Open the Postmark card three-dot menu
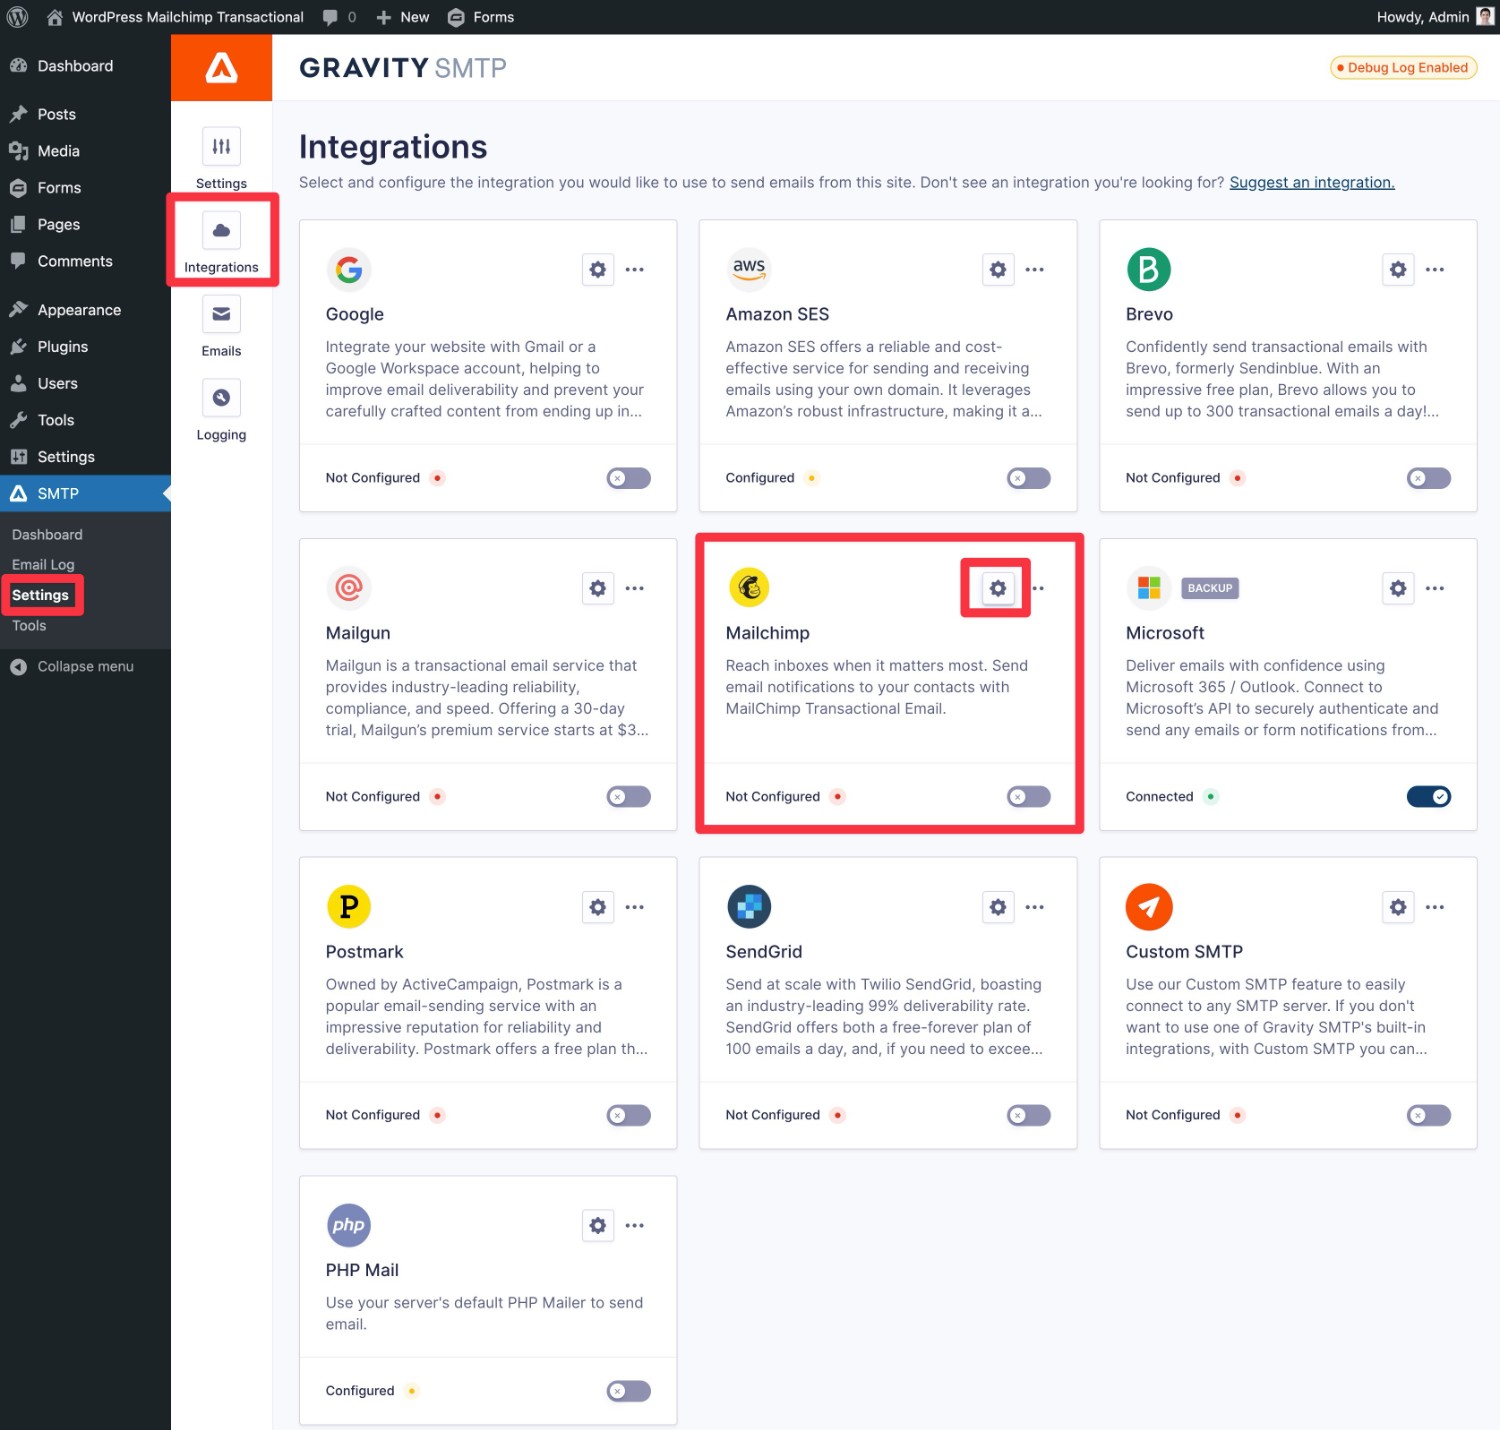 coord(635,907)
